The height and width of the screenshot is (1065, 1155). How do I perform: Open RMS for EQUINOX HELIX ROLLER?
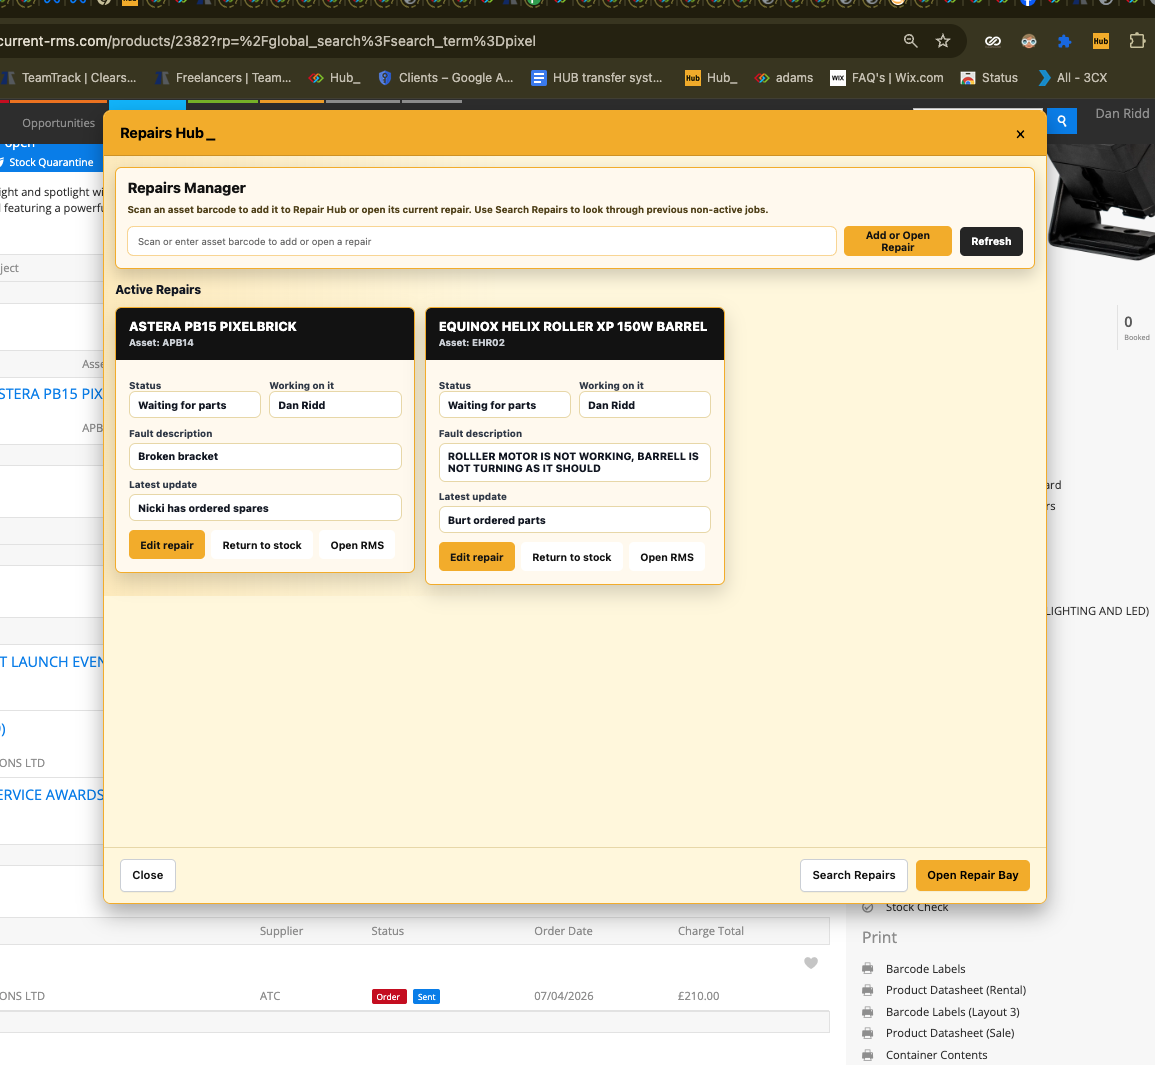(x=667, y=558)
